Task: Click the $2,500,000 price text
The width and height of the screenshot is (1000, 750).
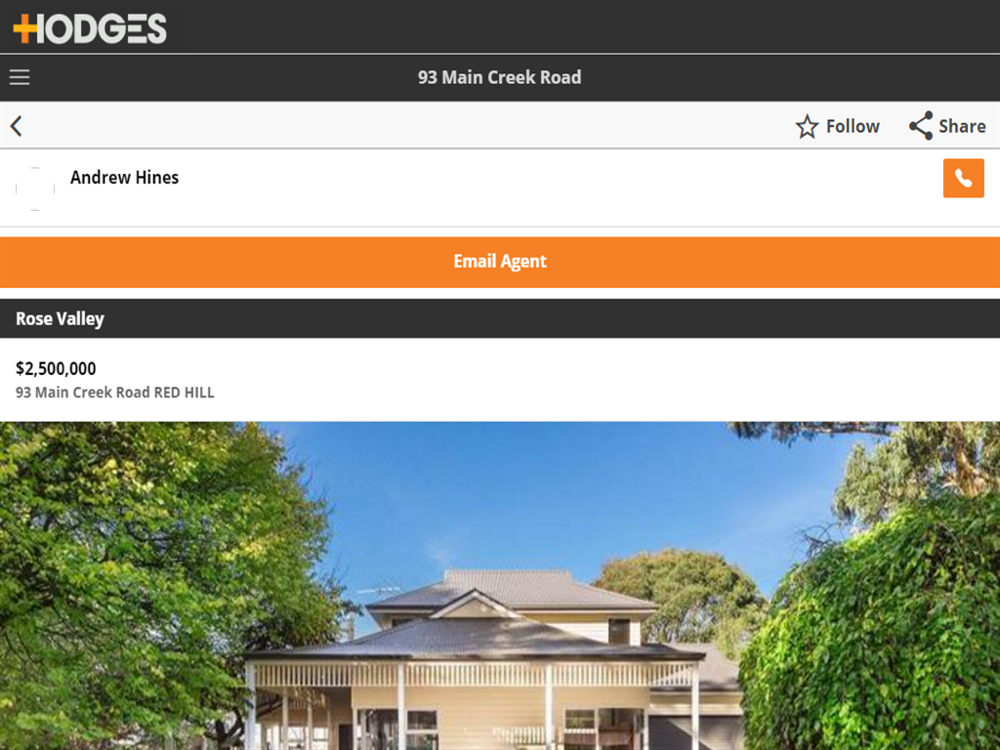Action: tap(56, 369)
